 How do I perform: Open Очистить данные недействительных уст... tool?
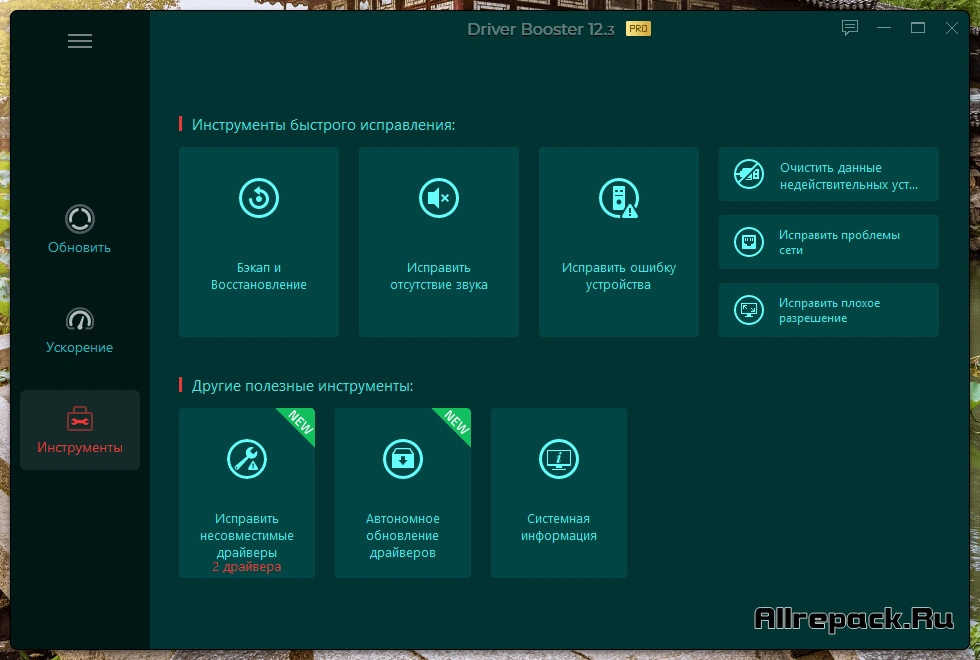(x=829, y=174)
